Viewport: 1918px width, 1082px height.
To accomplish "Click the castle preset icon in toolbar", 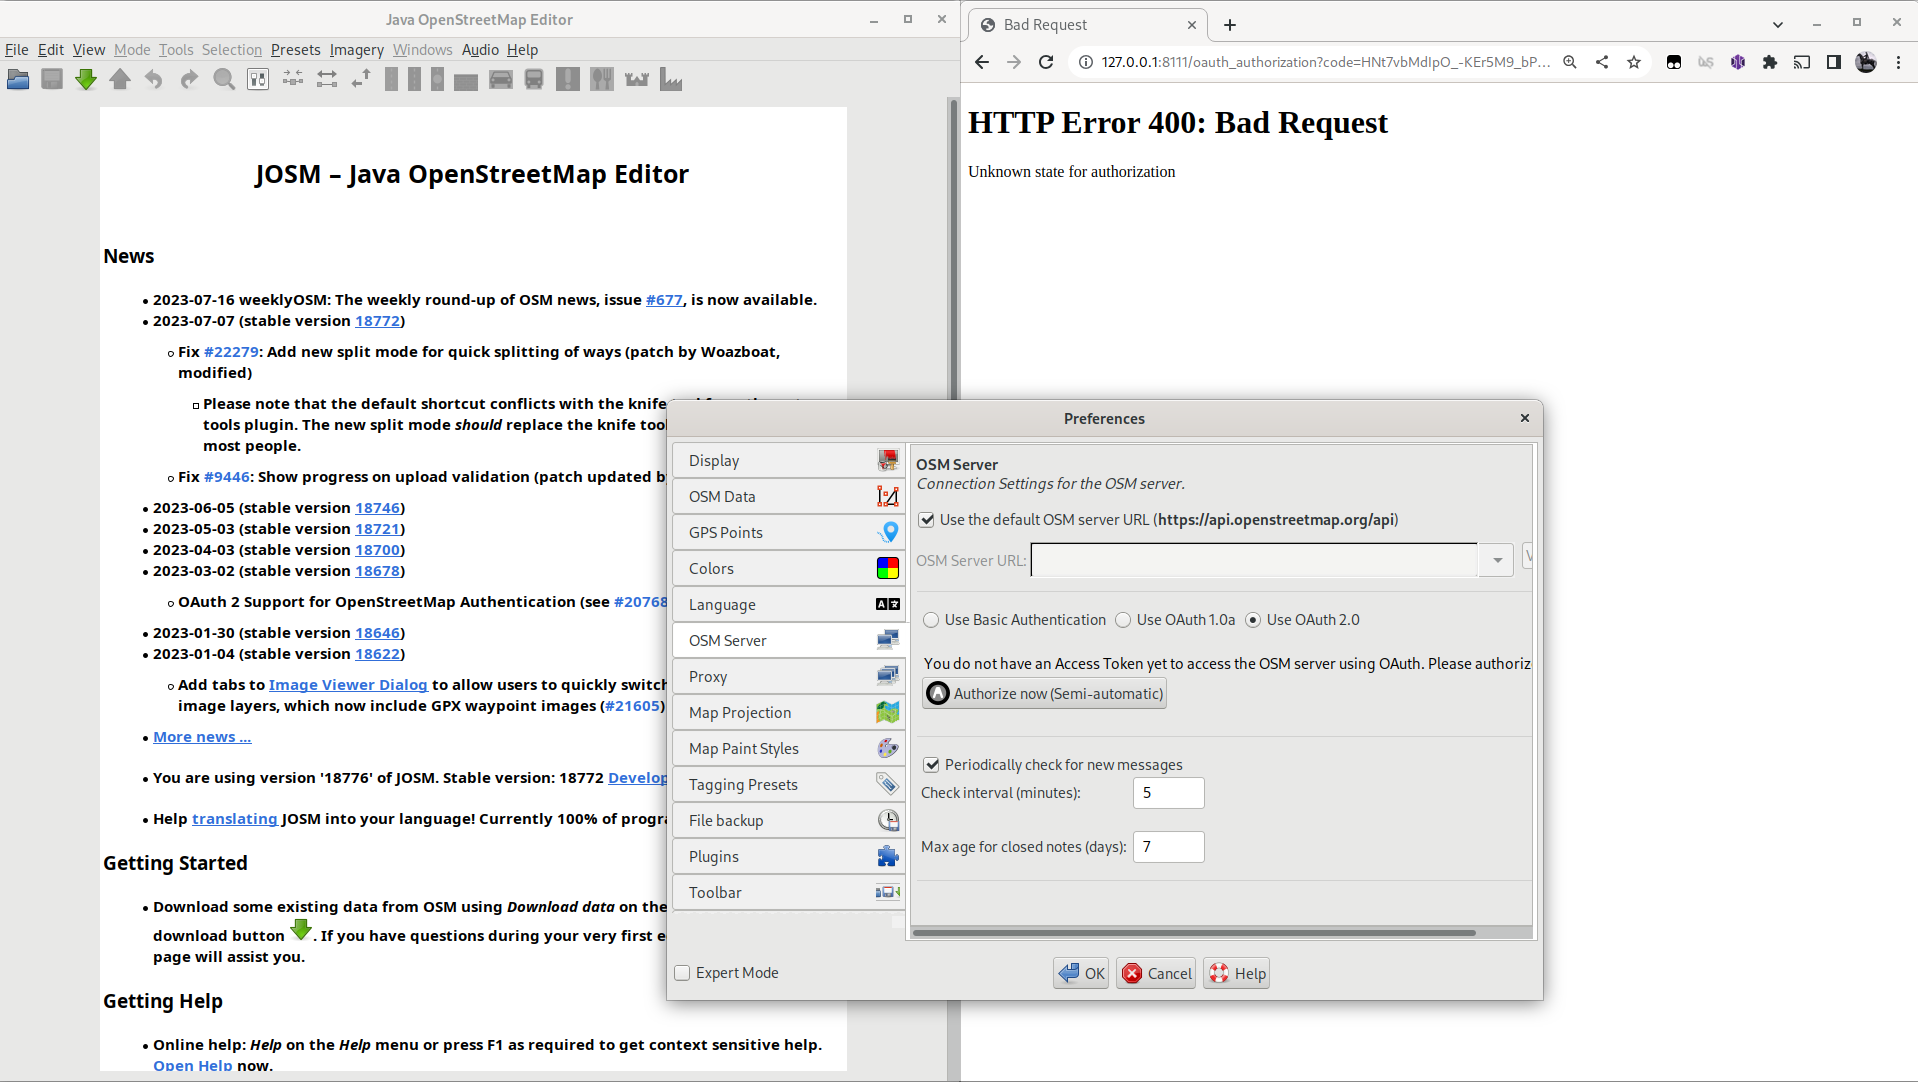I will point(637,80).
